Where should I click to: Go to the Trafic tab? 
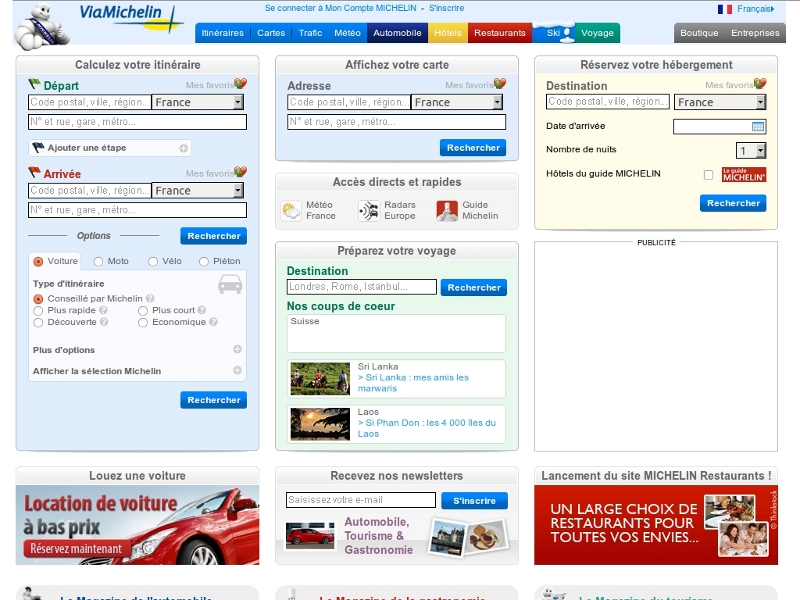point(310,33)
